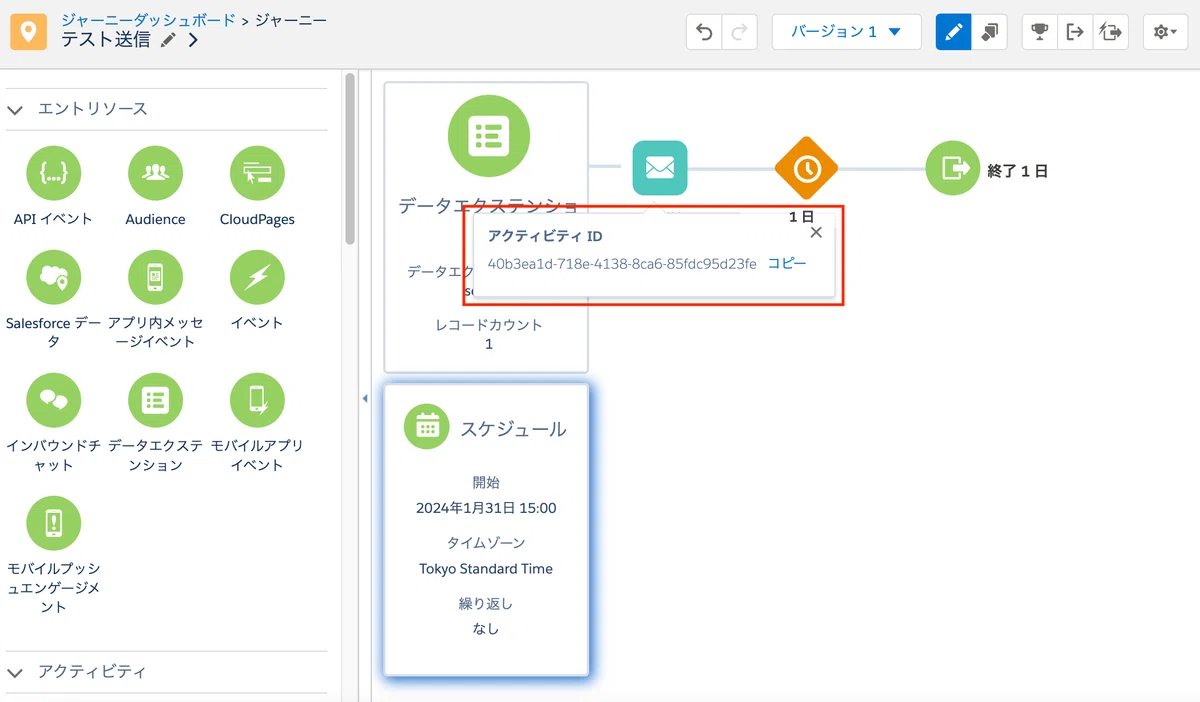Screen dimensions: 1200x702
Task: Click the レコードカウント value 1
Action: tap(489, 344)
